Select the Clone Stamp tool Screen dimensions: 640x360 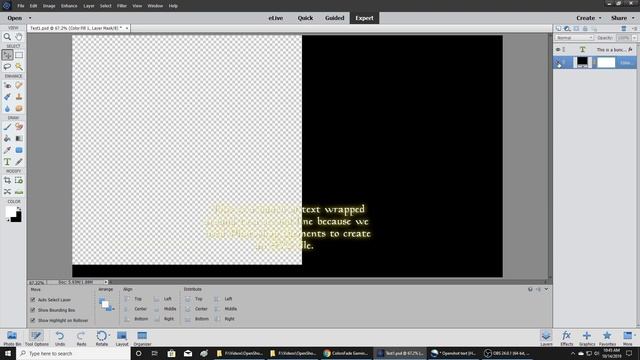click(19, 97)
